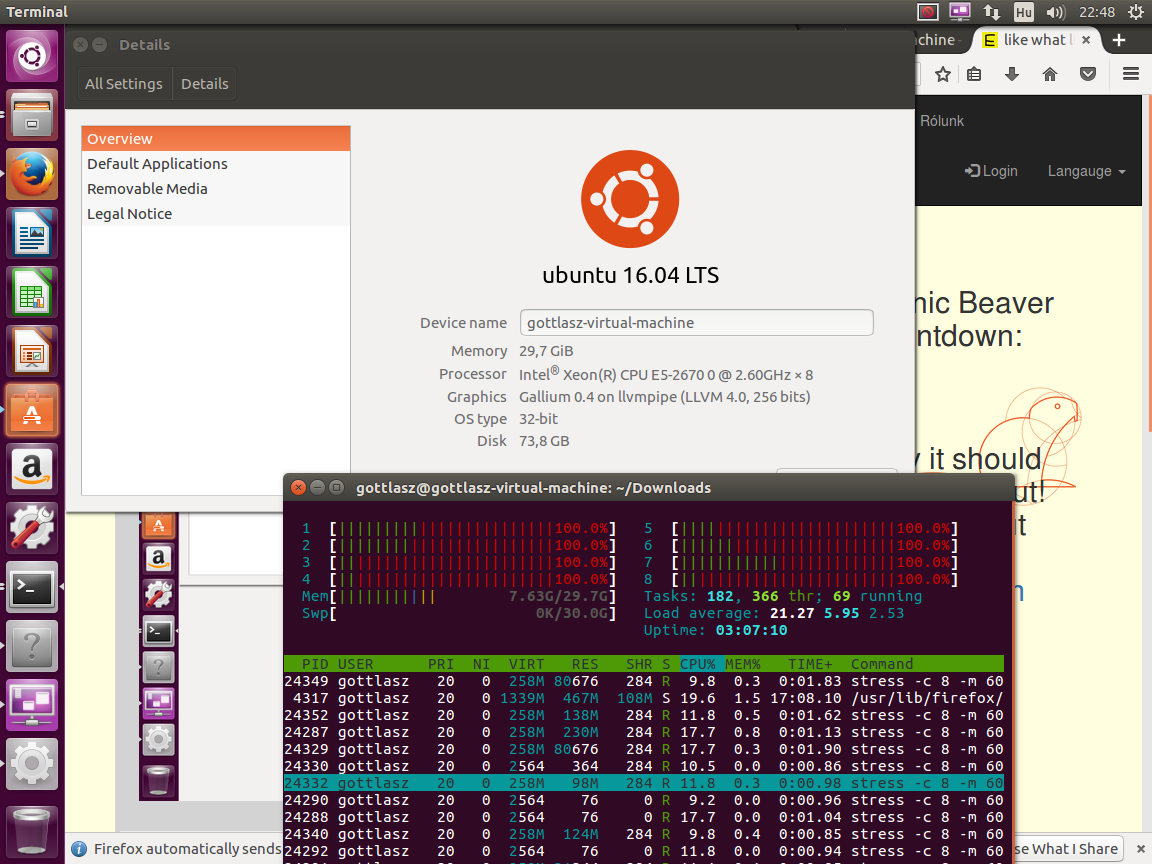This screenshot has height=864, width=1152.
Task: Select the highlighted stress process PID 24332
Action: [644, 783]
